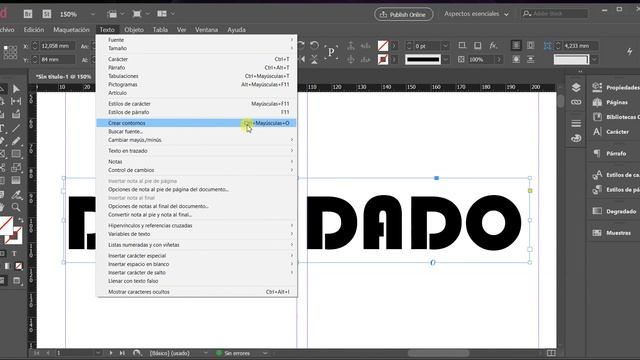Open the Ventana menu

(x=206, y=29)
